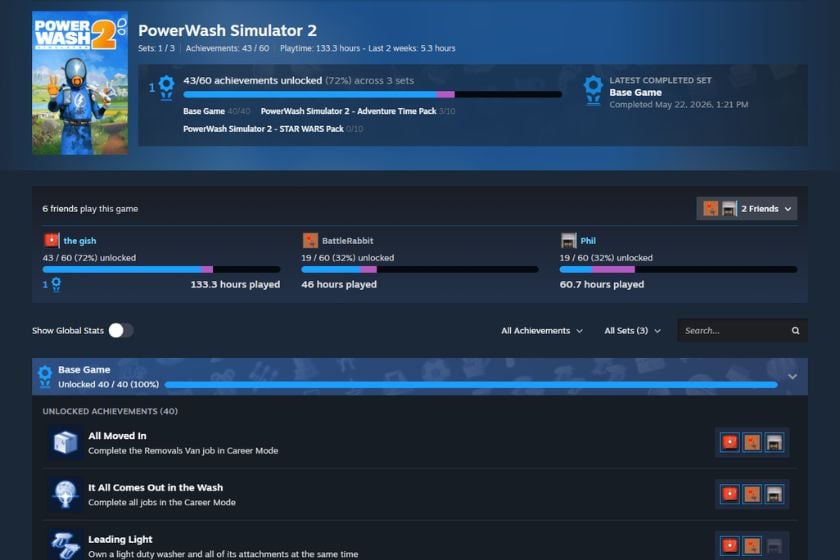Open BattleRabbit's profile name
This screenshot has width=840, height=560.
[348, 241]
